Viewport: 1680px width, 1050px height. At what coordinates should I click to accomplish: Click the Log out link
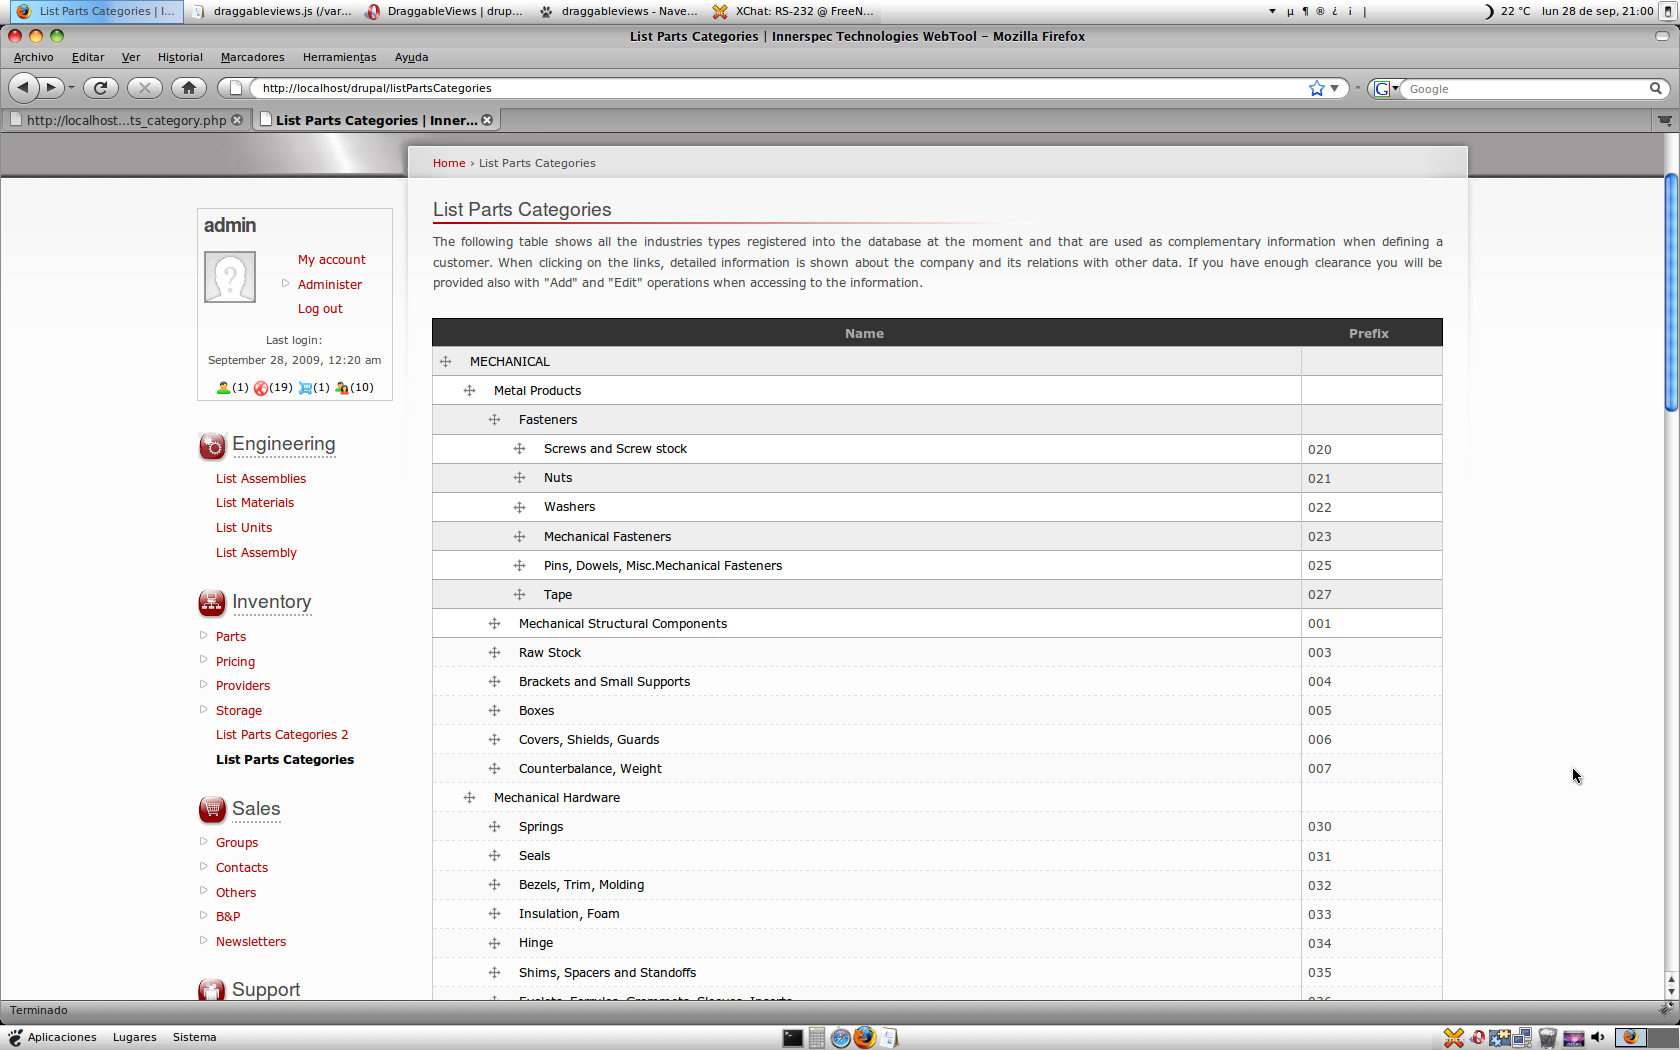coord(320,309)
